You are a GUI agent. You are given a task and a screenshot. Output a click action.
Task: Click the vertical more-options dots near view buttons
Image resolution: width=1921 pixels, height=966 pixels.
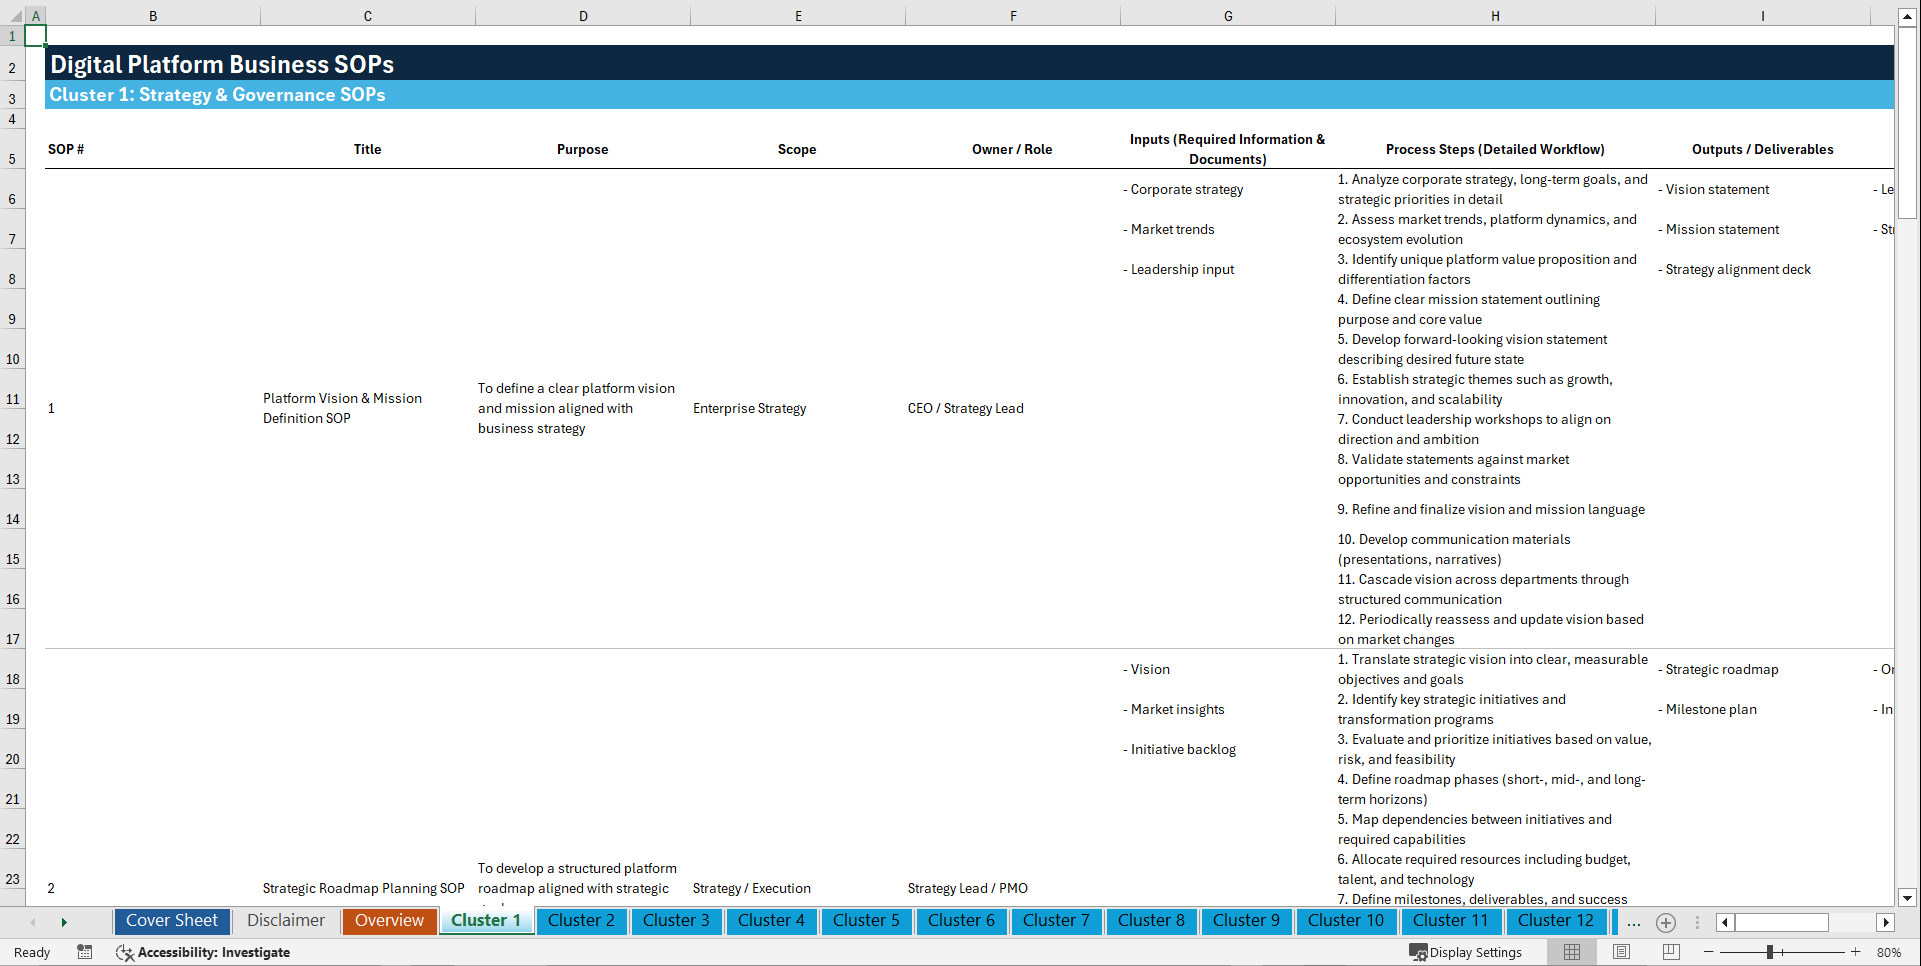[x=1698, y=923]
